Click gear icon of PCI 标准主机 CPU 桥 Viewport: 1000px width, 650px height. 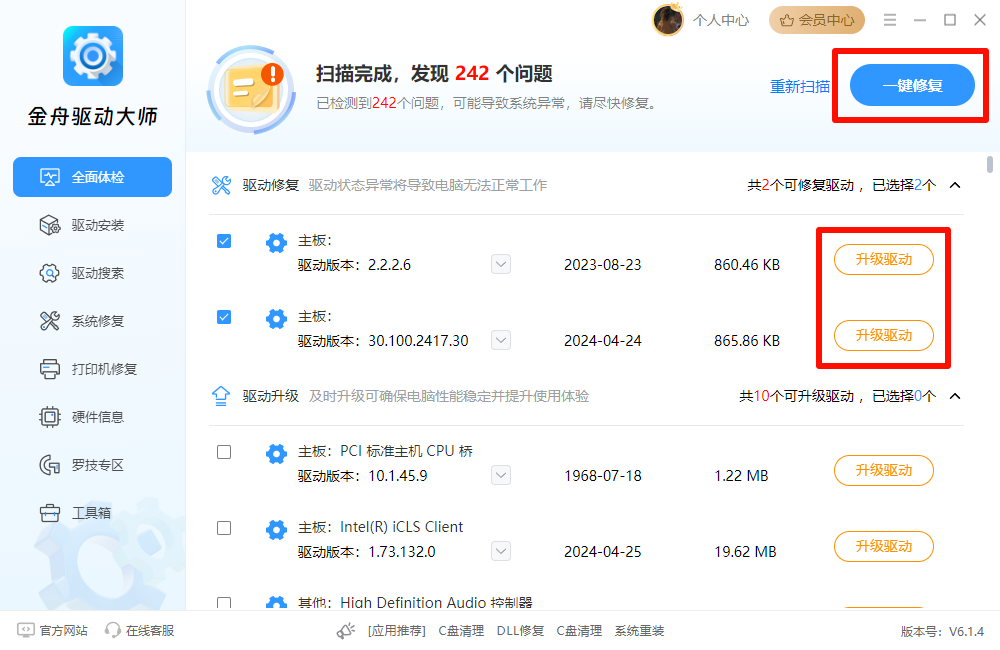click(276, 454)
